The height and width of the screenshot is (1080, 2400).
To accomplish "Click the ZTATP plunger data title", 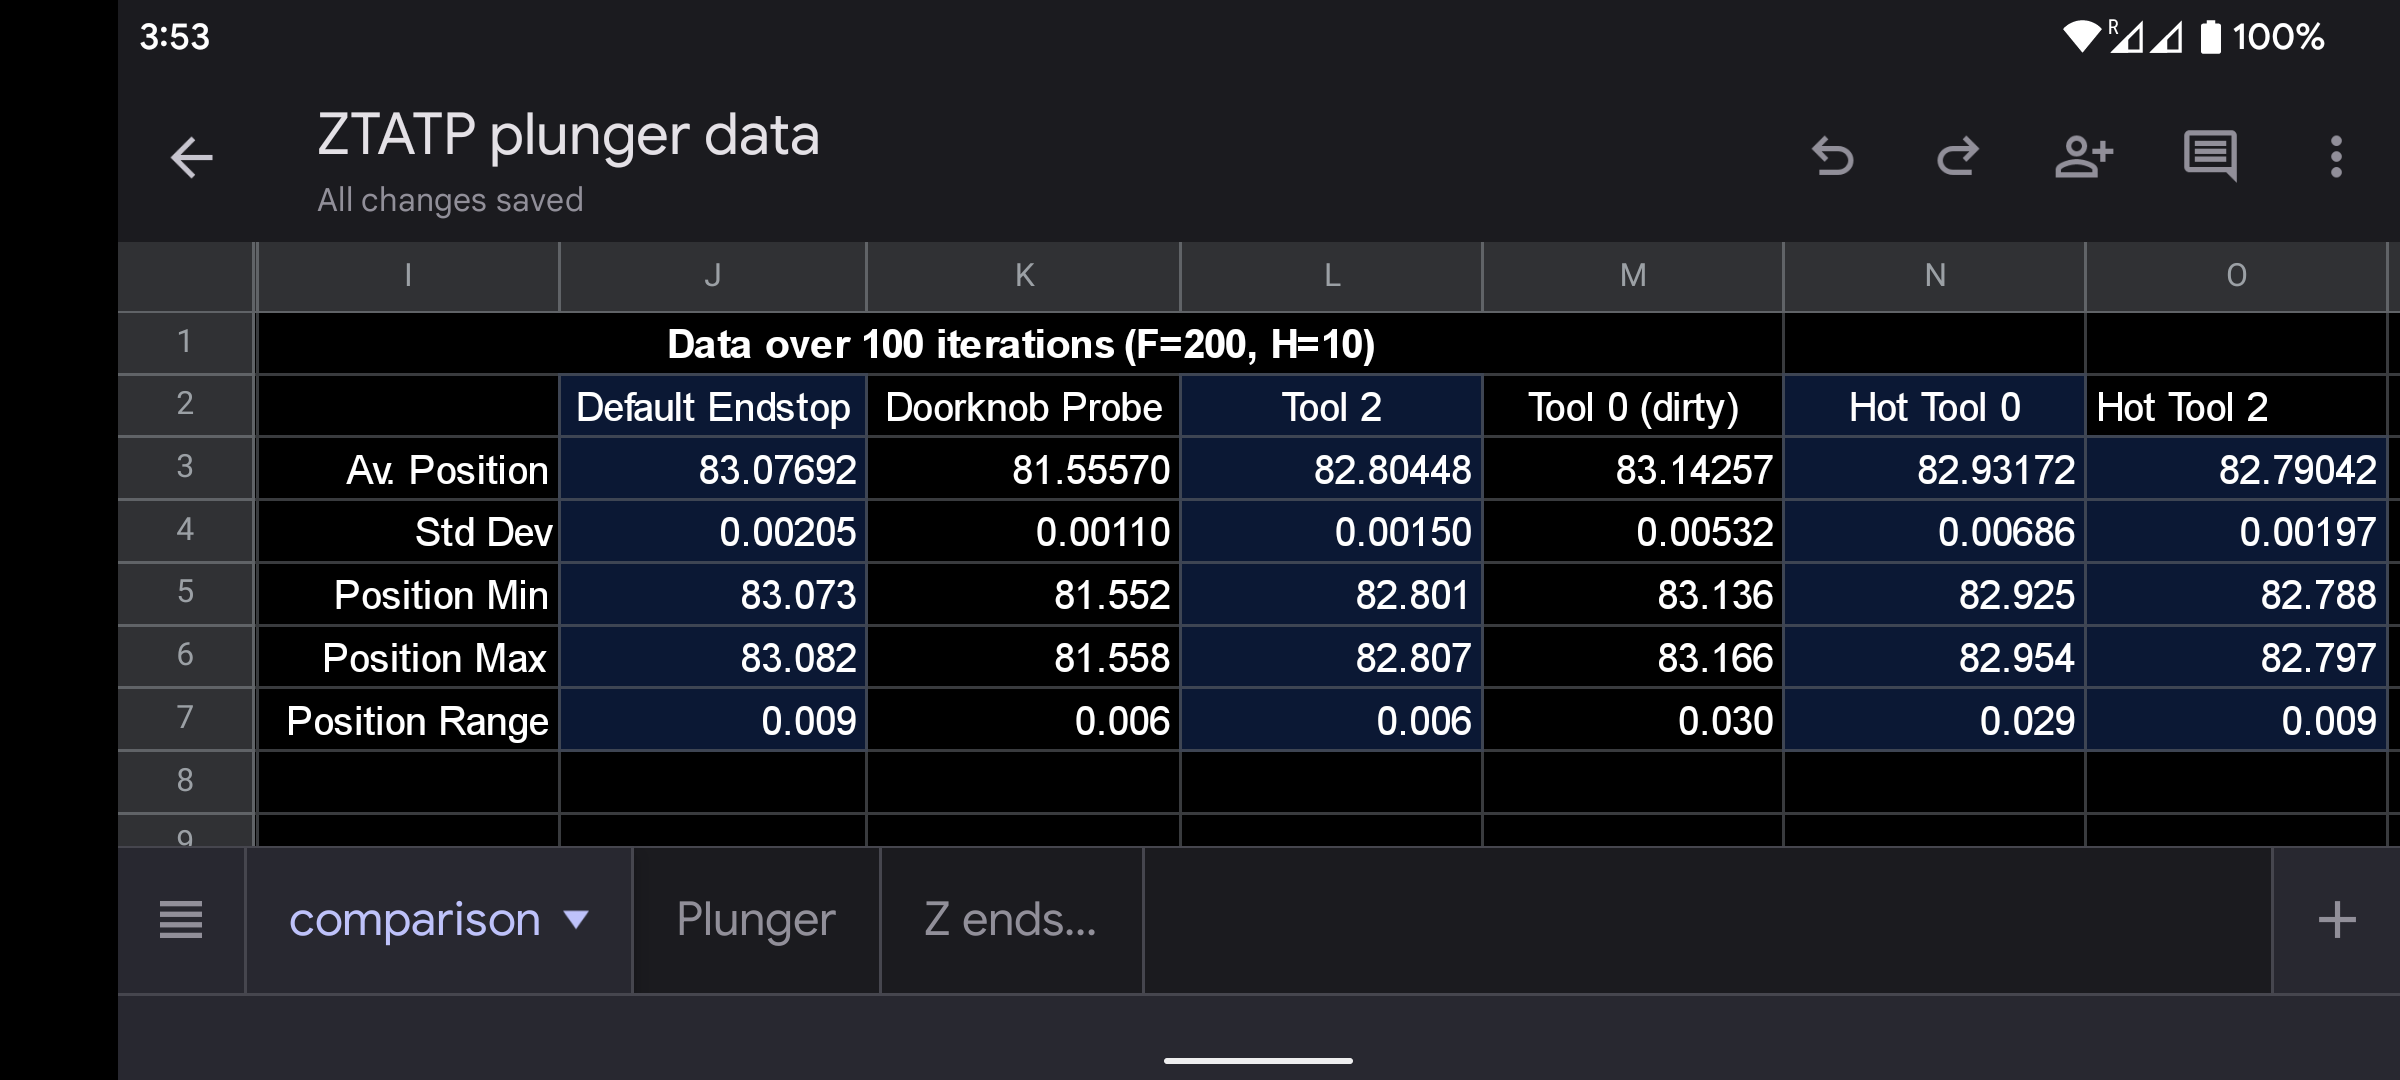I will (x=568, y=136).
